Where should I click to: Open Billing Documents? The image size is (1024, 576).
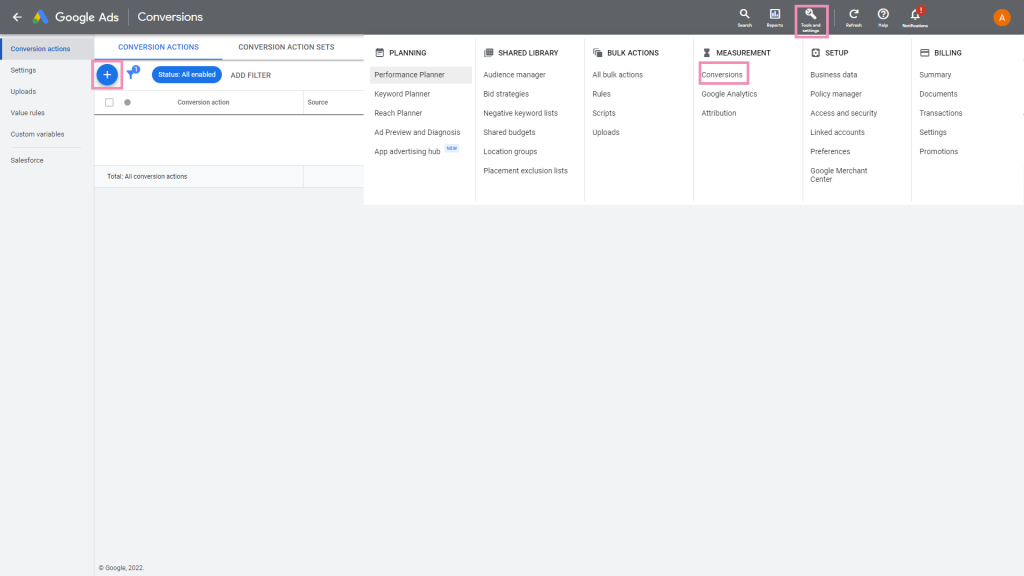point(938,94)
